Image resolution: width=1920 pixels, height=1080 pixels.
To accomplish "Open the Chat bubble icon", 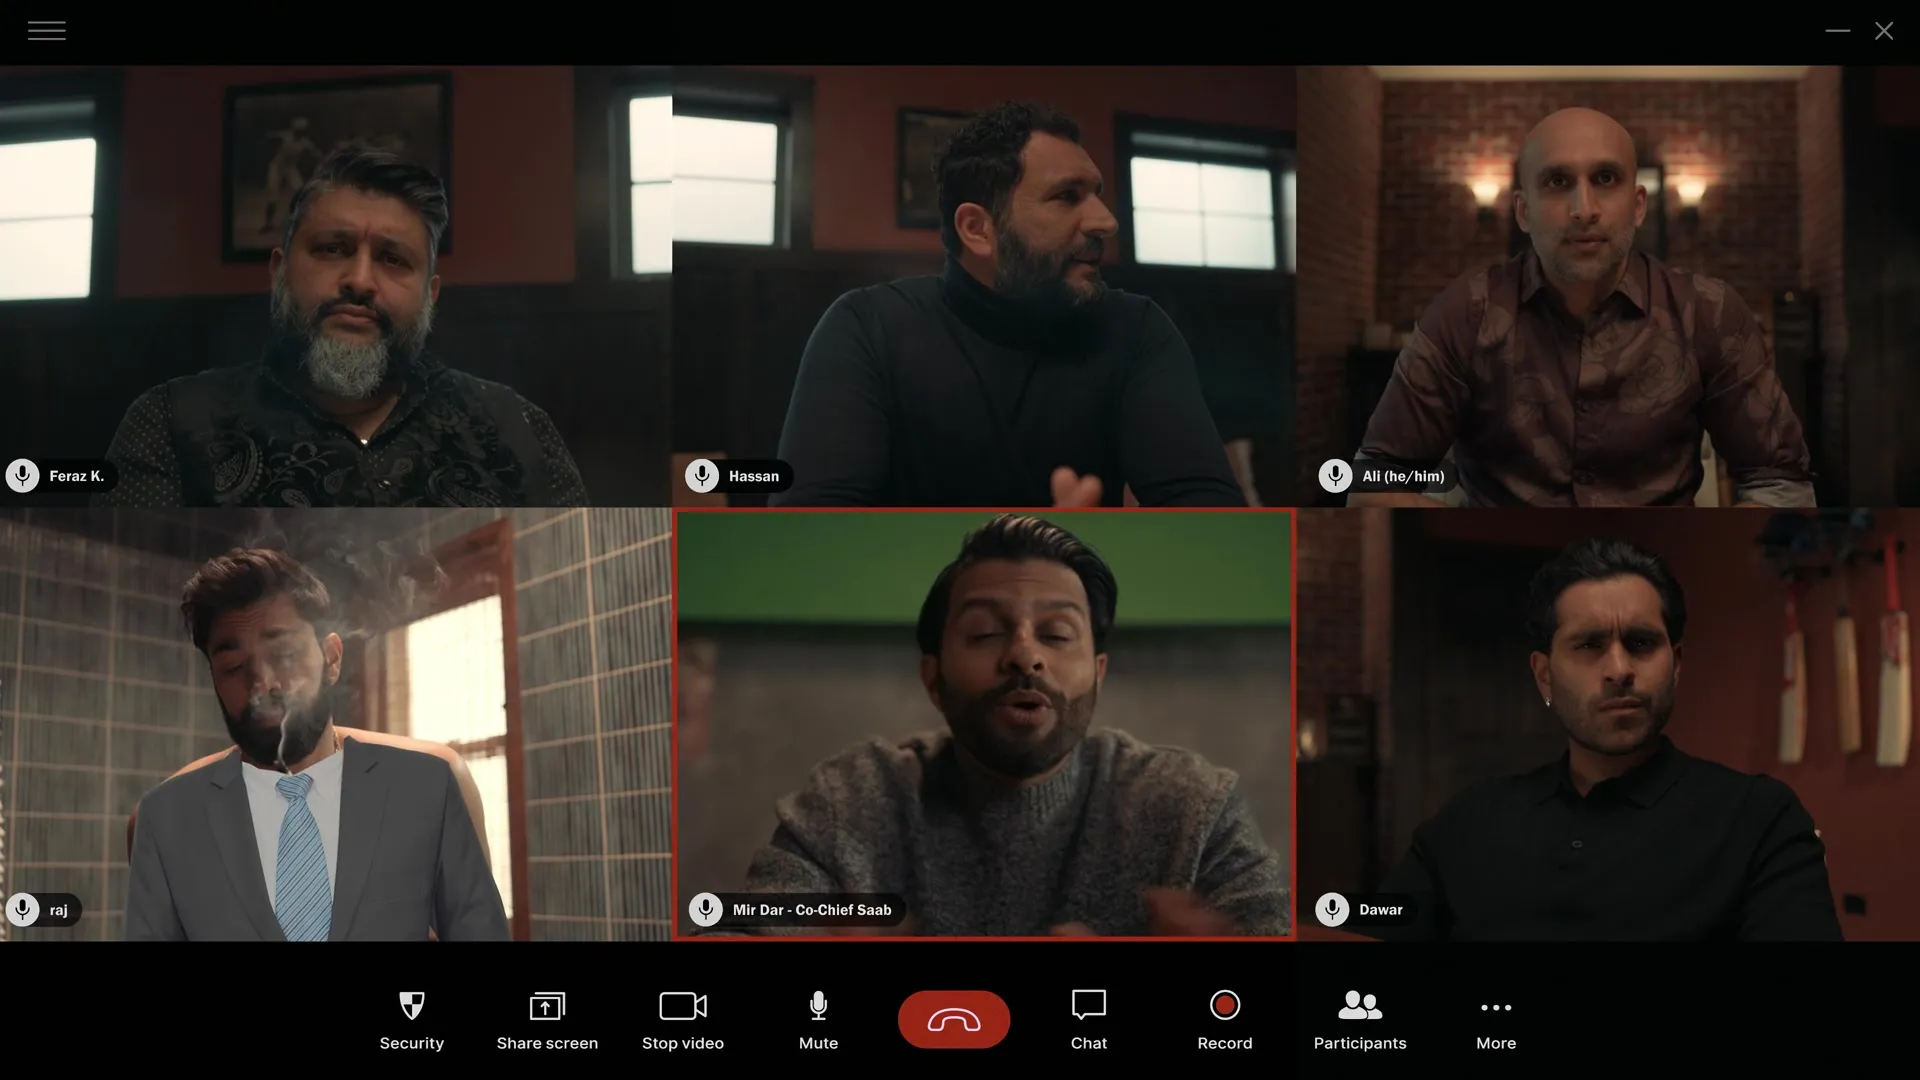I will (1089, 1005).
